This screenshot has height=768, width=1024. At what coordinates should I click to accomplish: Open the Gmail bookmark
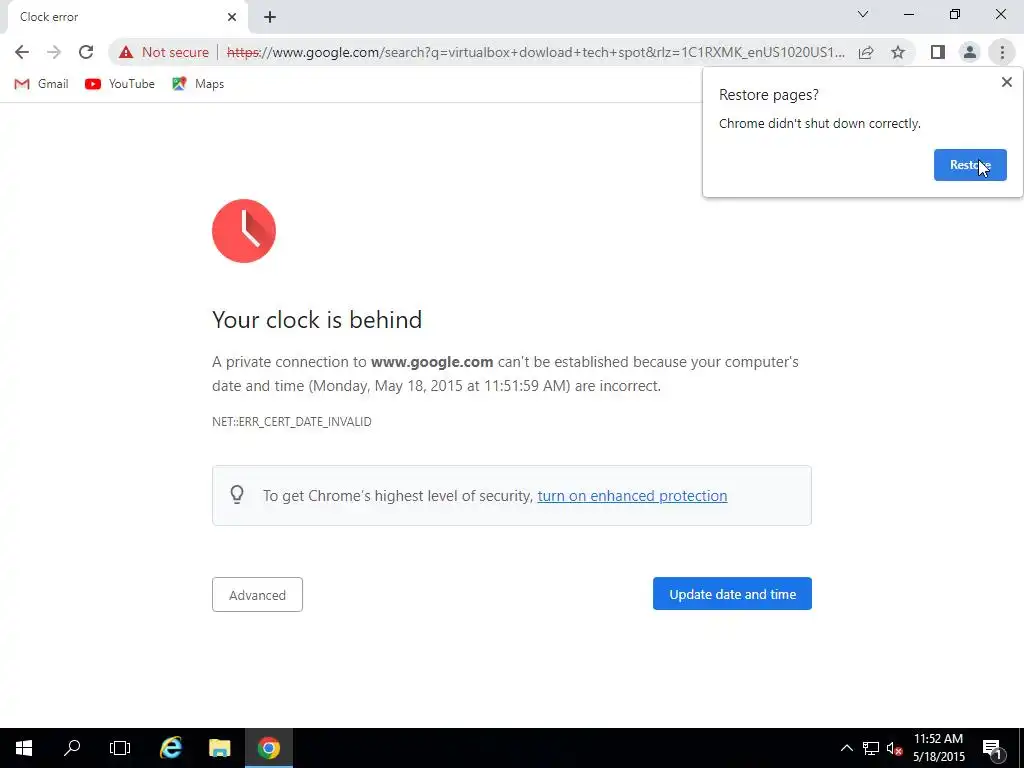click(x=41, y=84)
